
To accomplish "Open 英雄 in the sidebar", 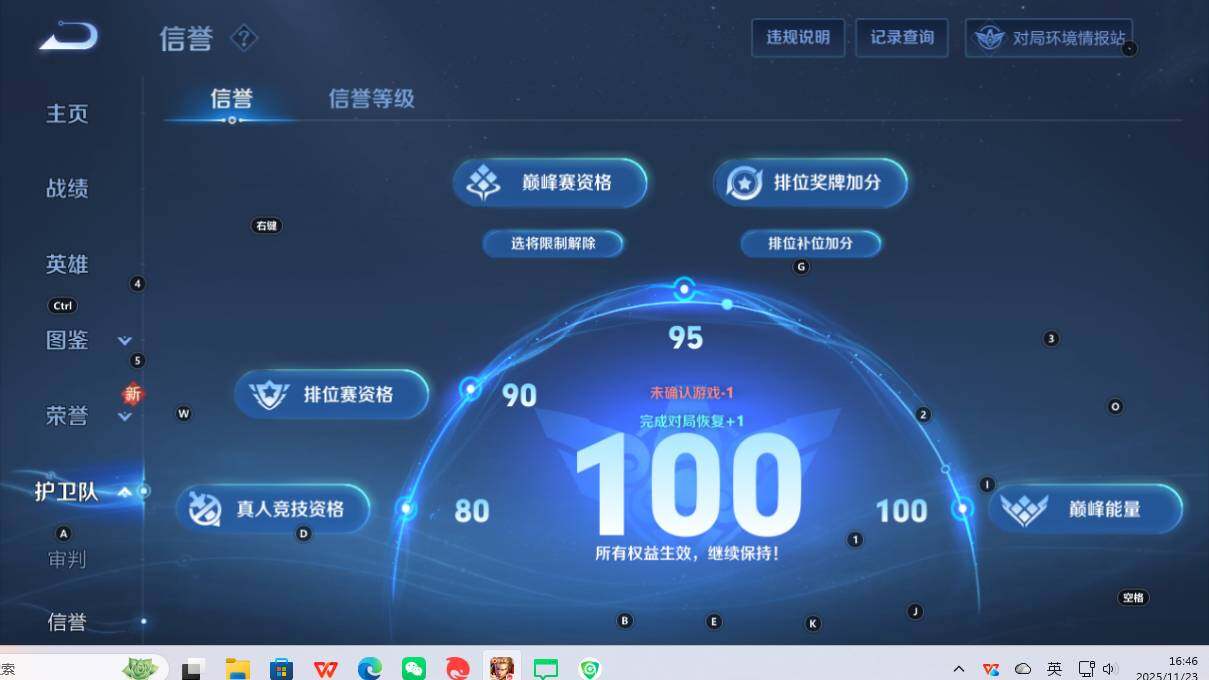I will point(67,264).
